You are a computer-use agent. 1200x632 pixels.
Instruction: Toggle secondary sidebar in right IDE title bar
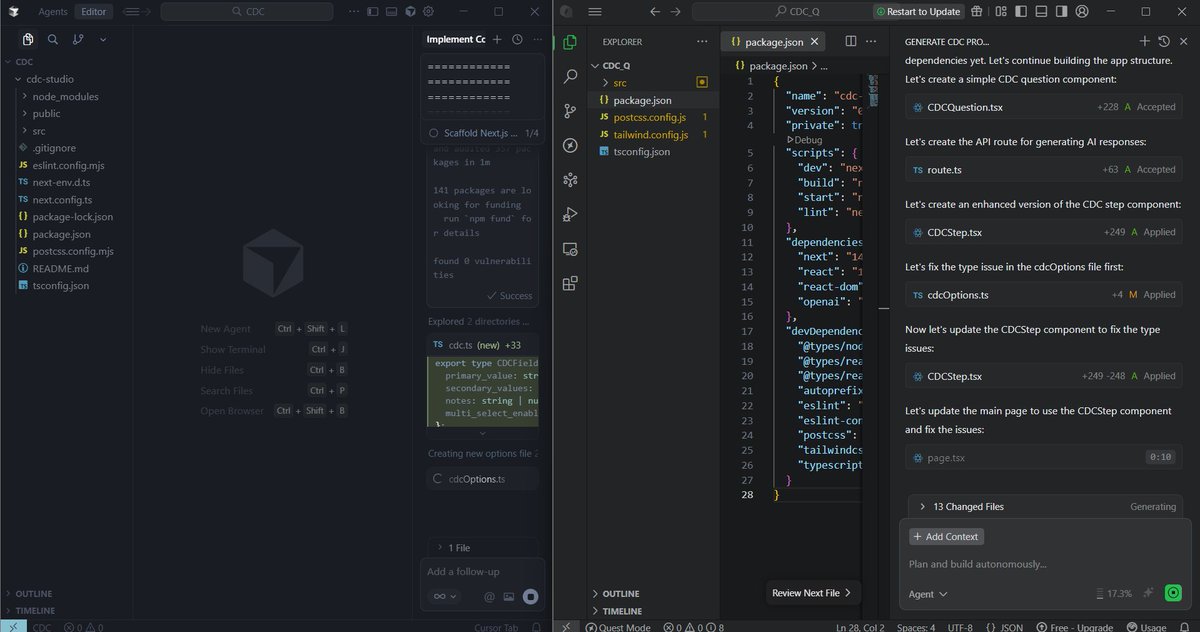[1063, 12]
